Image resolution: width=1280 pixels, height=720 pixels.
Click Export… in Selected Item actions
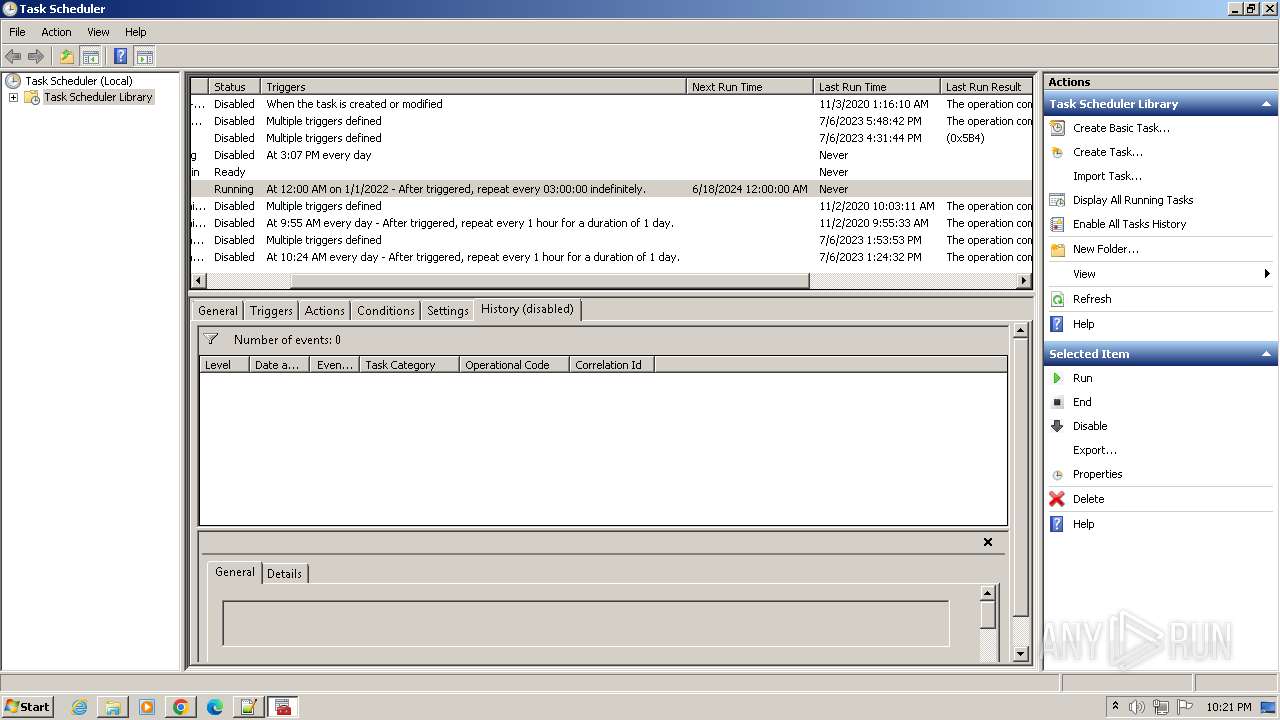pyautogui.click(x=1095, y=450)
